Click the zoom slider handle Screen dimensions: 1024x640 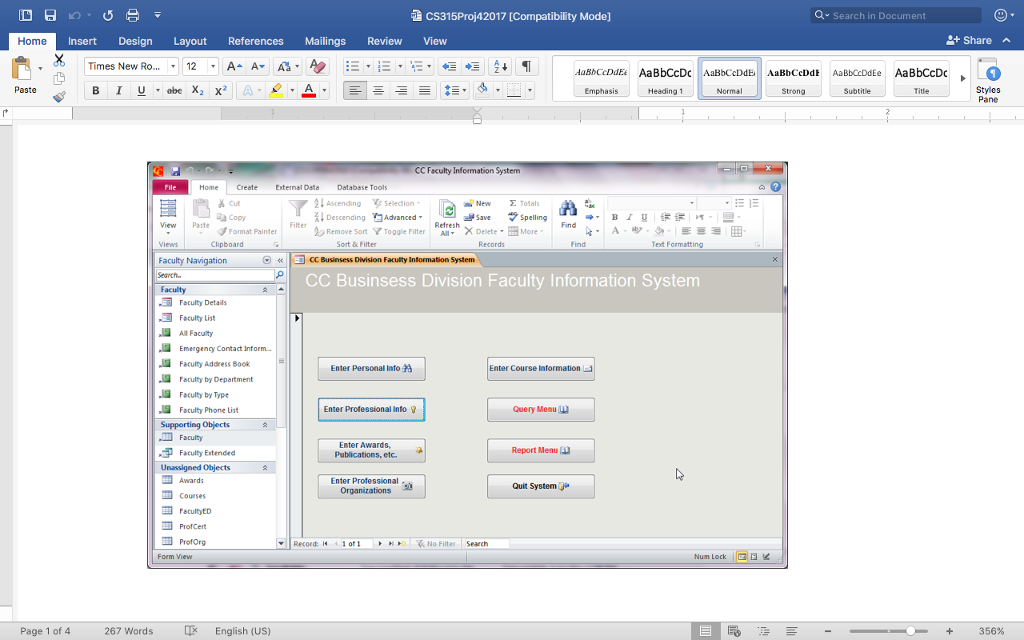910,631
